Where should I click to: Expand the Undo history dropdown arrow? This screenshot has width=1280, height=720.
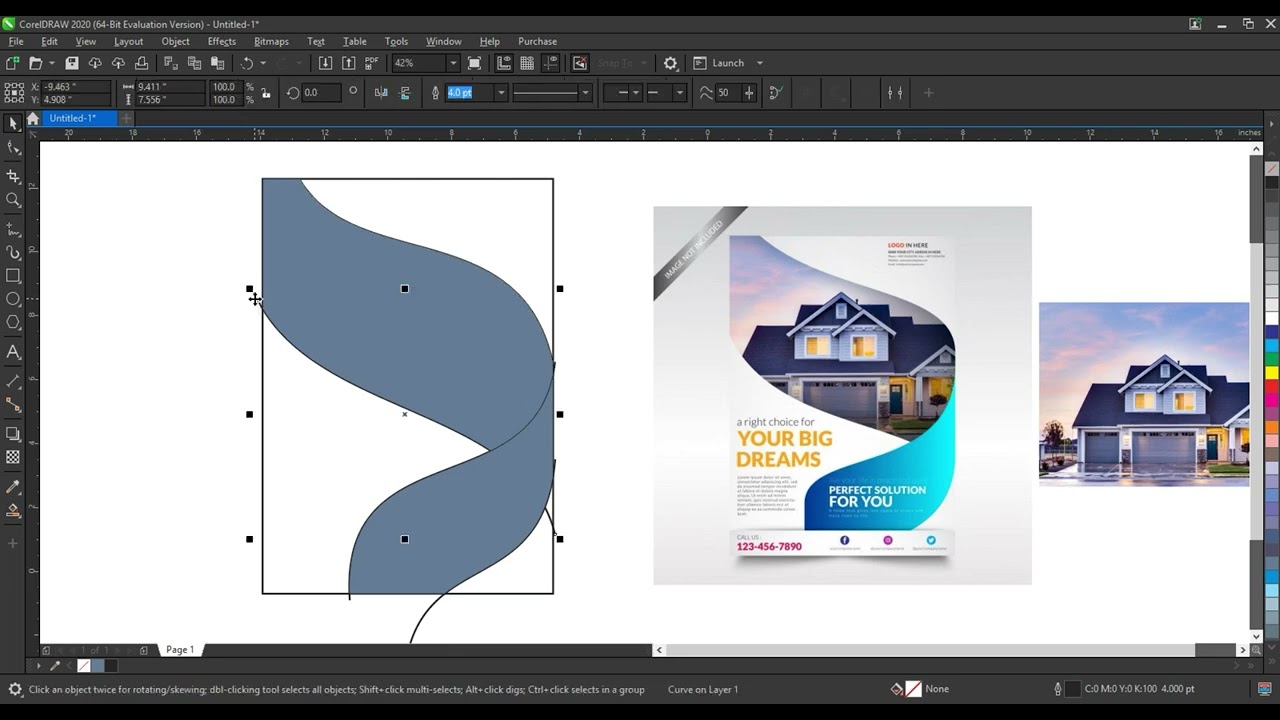[x=263, y=63]
